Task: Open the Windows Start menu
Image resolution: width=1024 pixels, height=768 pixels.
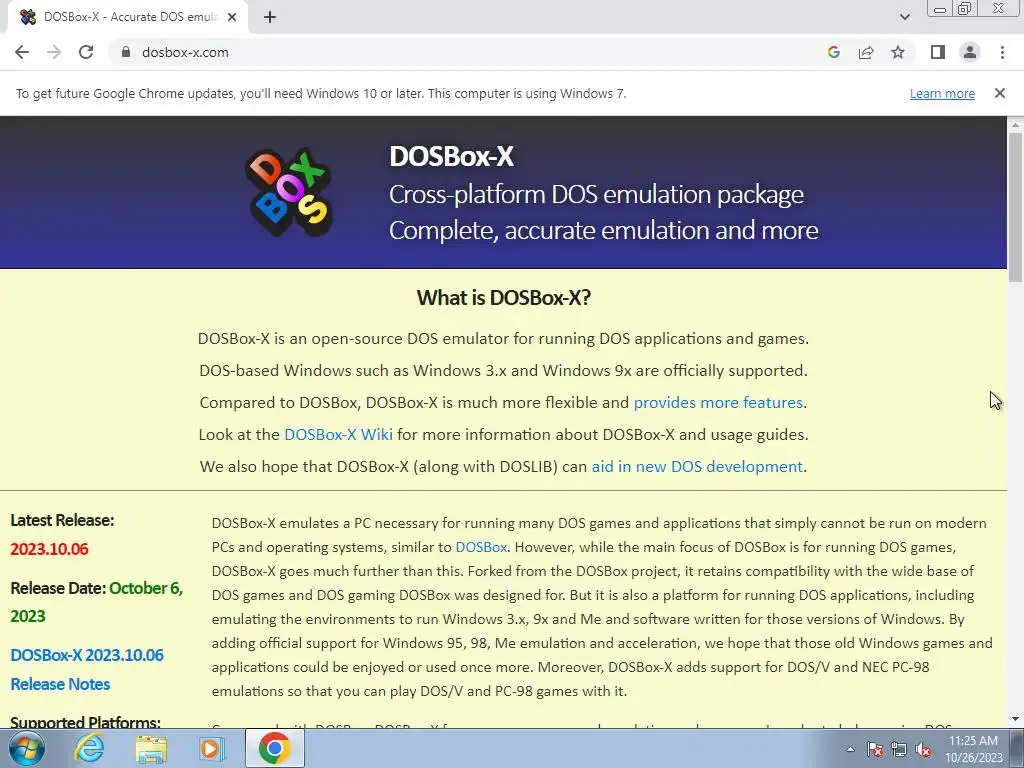Action: tap(26, 748)
